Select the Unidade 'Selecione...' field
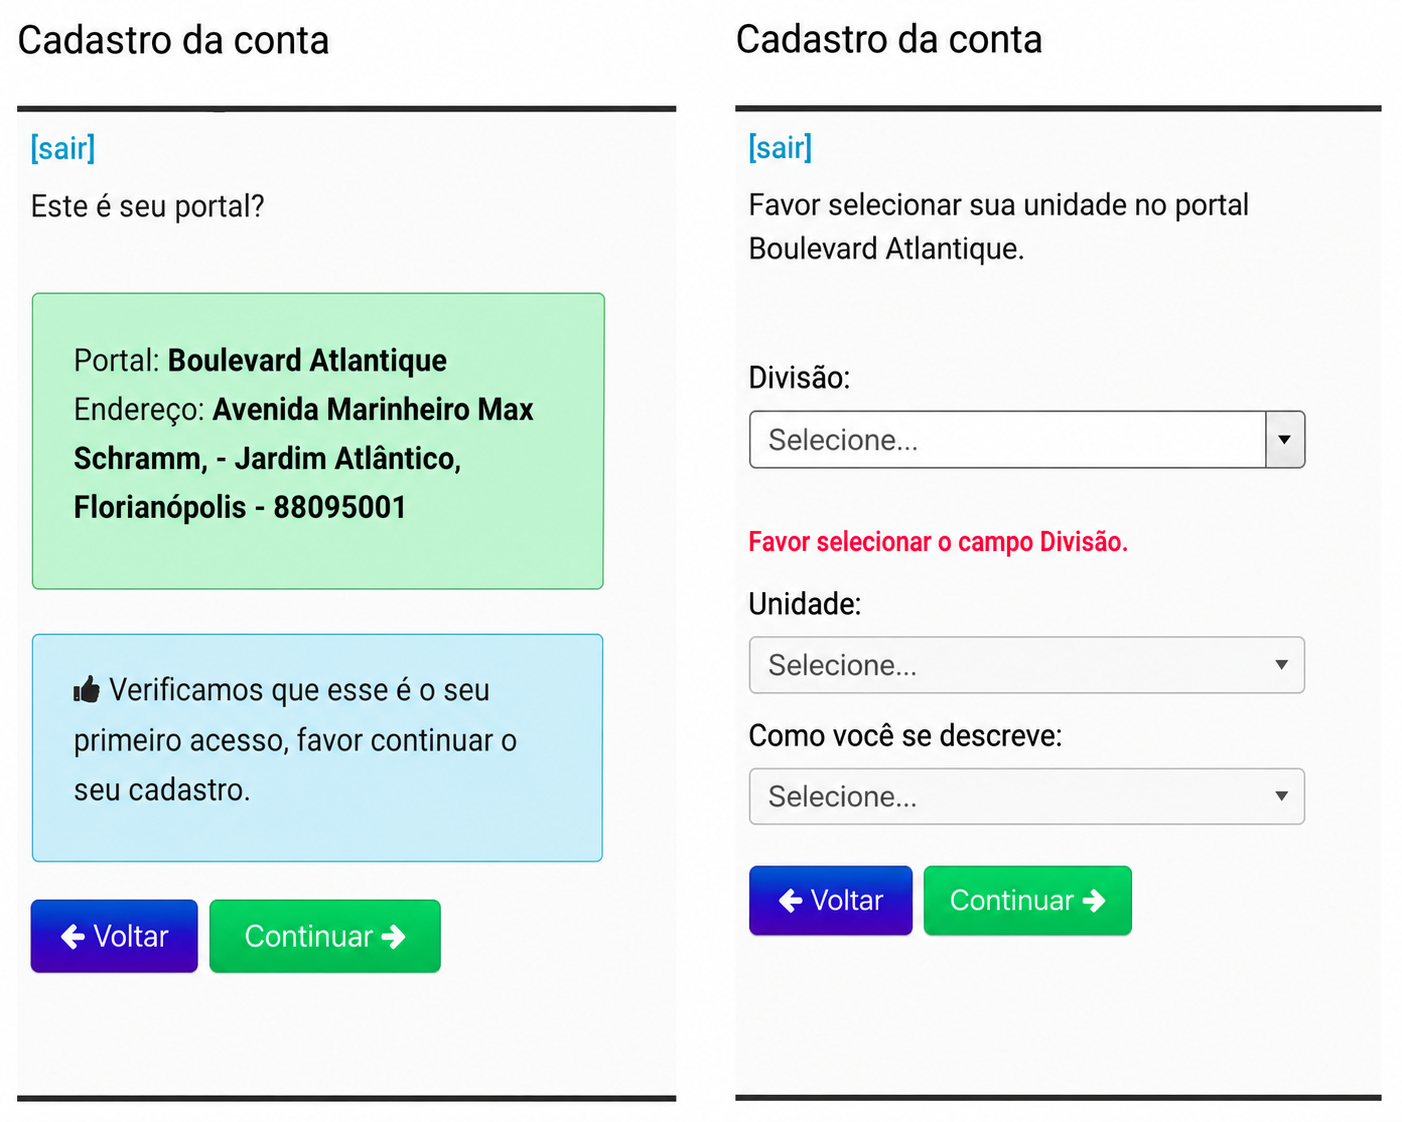Screen dimensions: 1402x1122 [x=1027, y=665]
